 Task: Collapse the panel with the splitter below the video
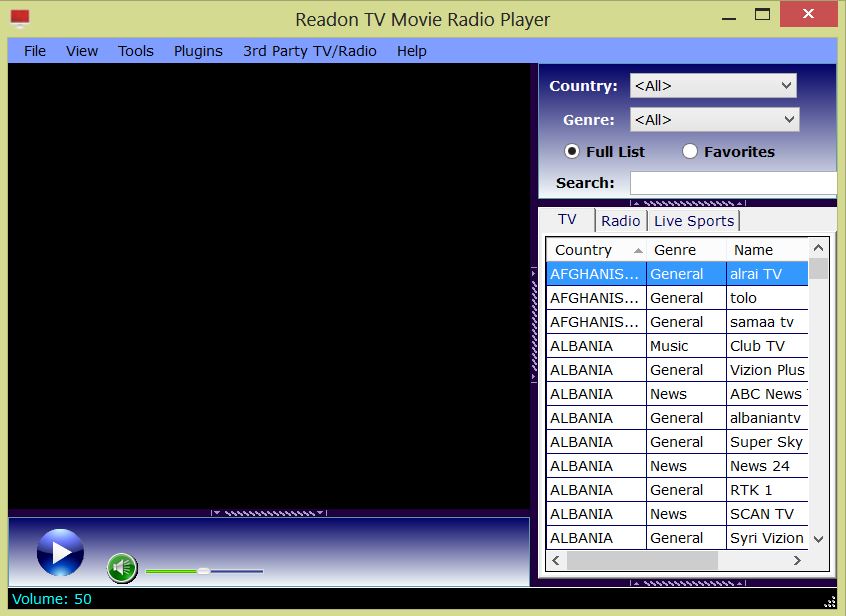coord(269,513)
